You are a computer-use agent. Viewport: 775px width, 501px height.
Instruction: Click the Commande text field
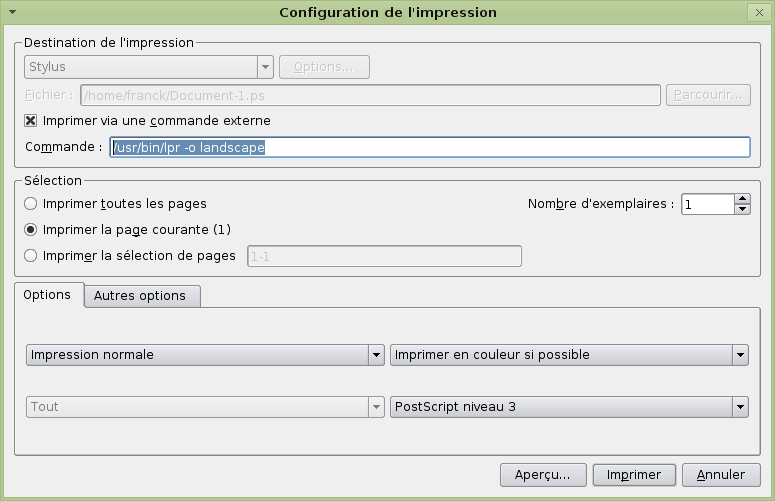point(429,147)
